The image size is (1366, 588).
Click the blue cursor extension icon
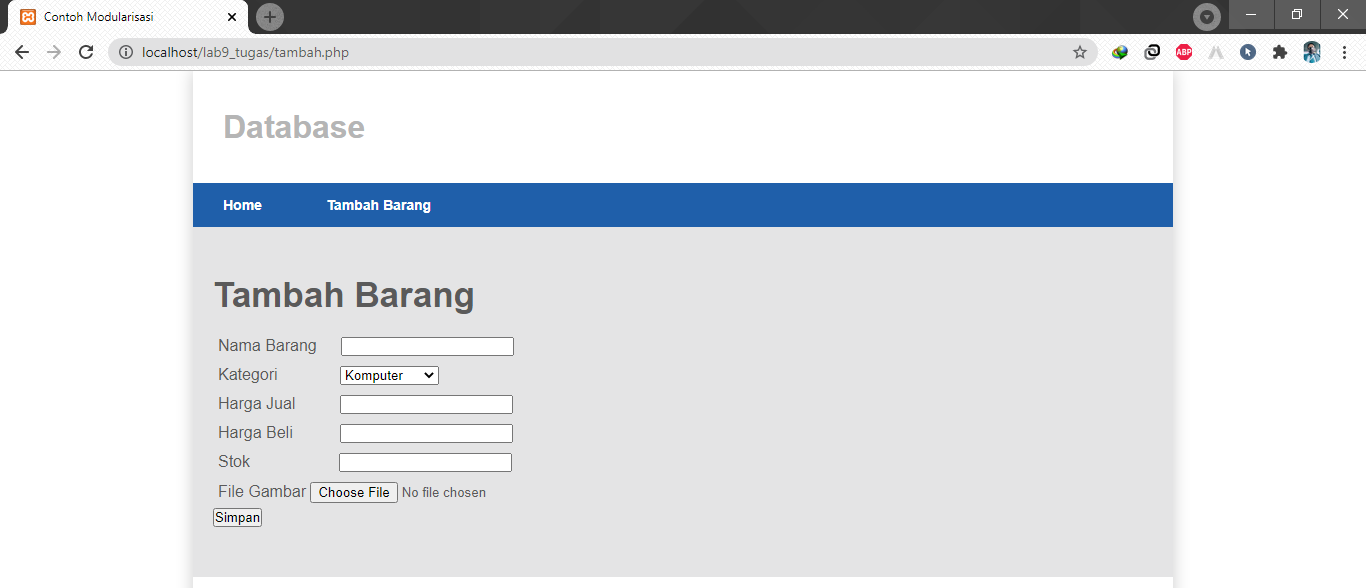1248,52
